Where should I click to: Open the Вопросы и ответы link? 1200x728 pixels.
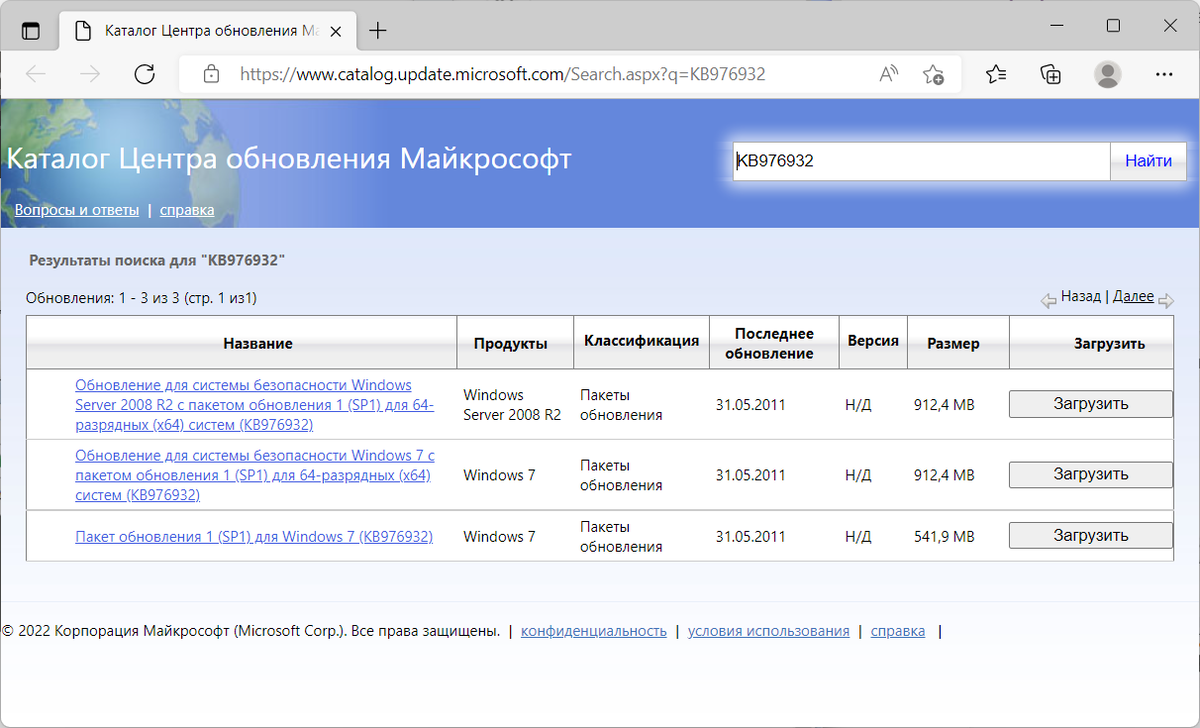pos(77,210)
